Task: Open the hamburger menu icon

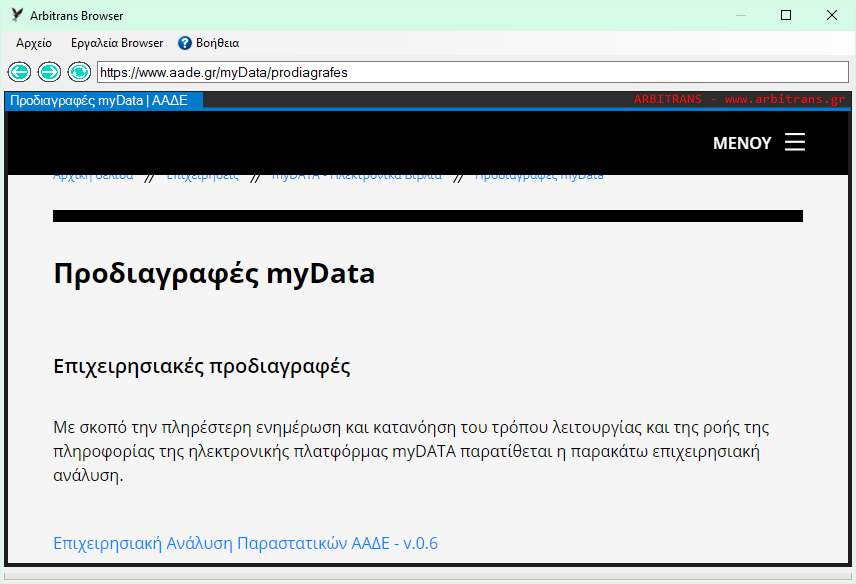Action: pyautogui.click(x=795, y=142)
